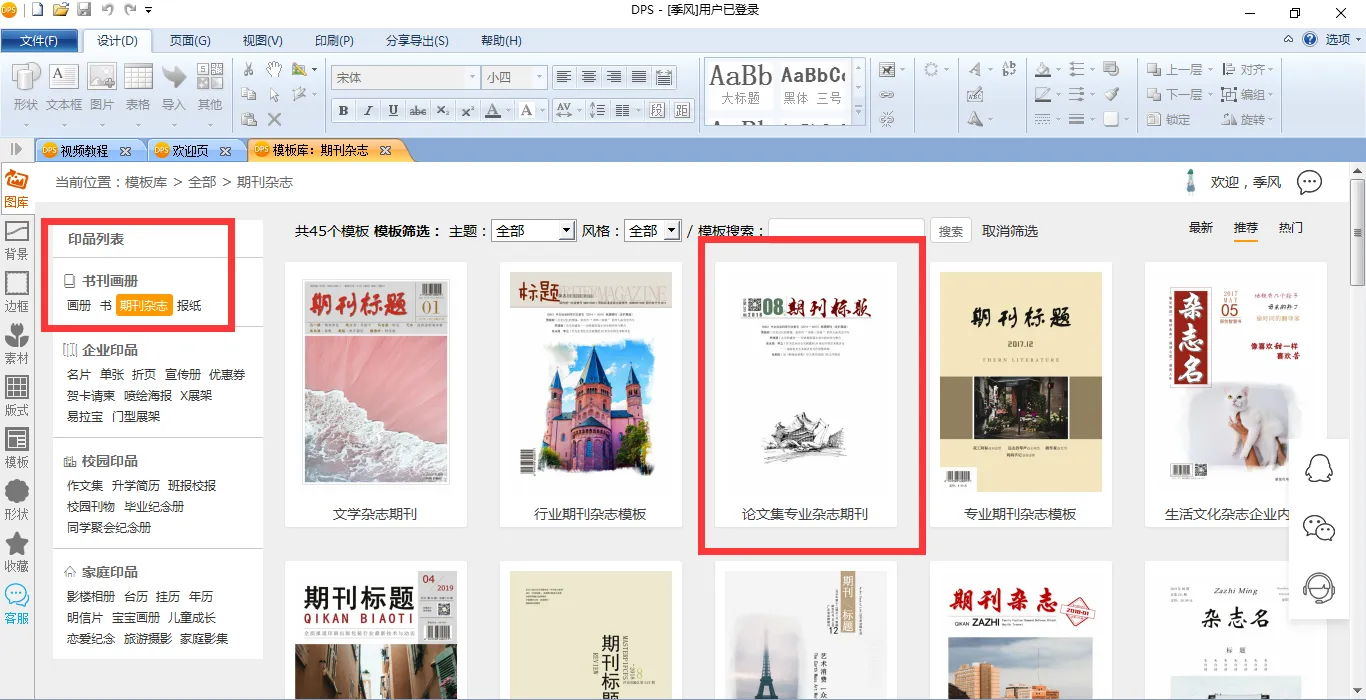Insert a 文本框 text box from the ribbon
This screenshot has height=700, width=1366.
coord(64,86)
